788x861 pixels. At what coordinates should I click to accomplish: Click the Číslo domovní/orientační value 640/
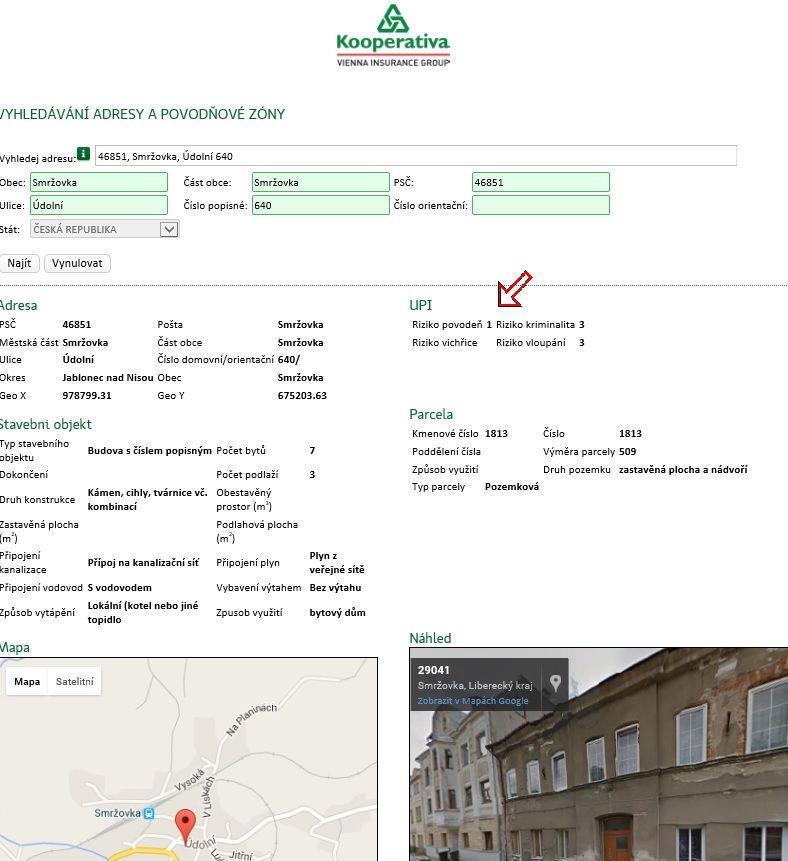pyautogui.click(x=289, y=360)
